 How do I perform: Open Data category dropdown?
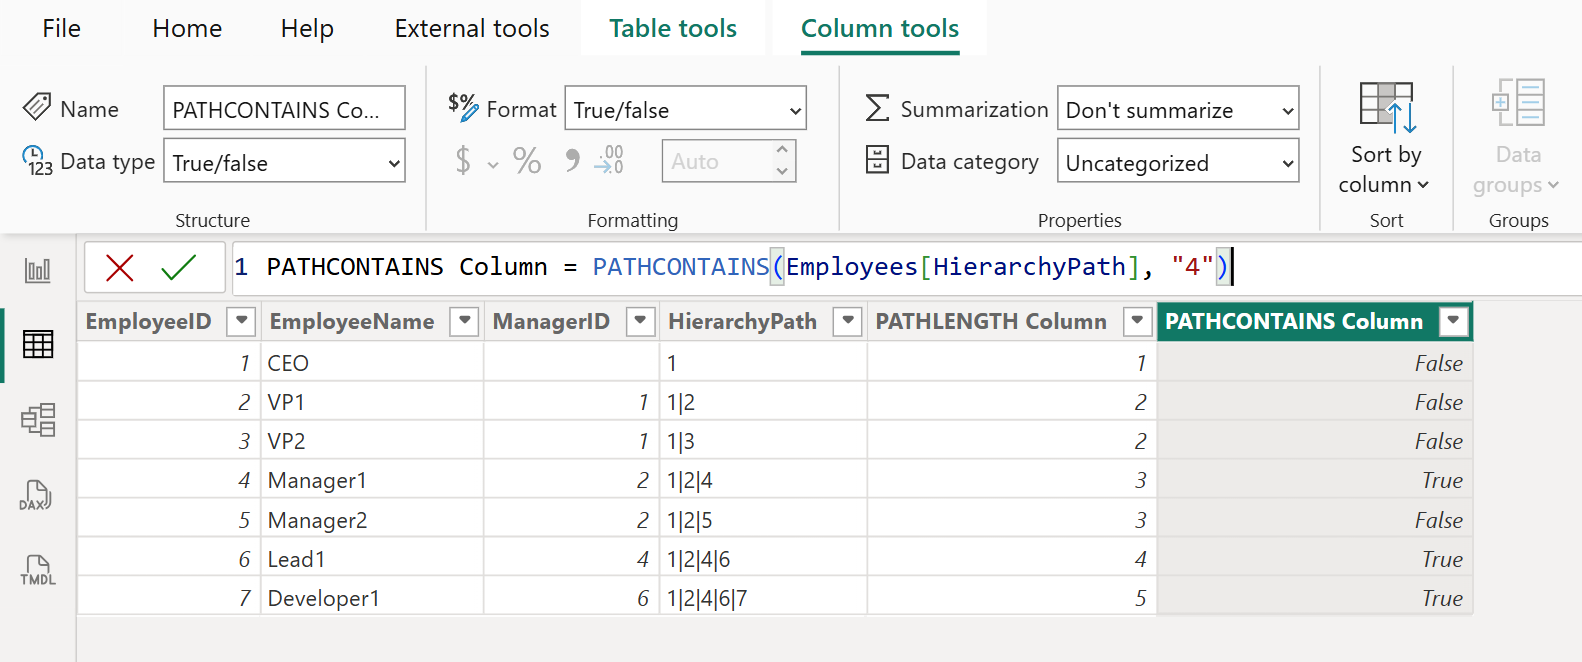tap(1177, 162)
